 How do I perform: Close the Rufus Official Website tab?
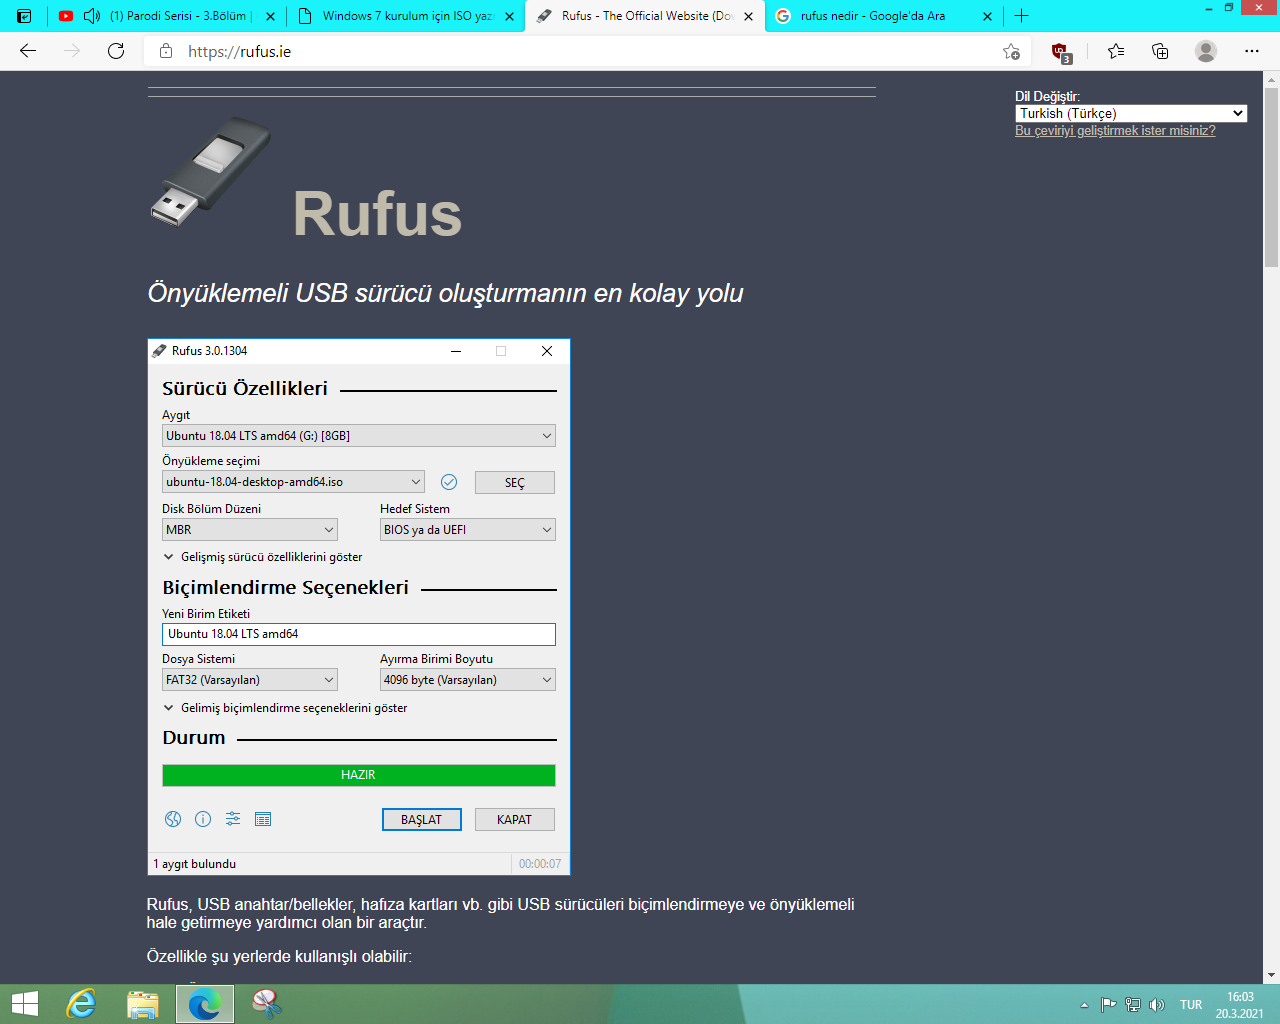749,16
